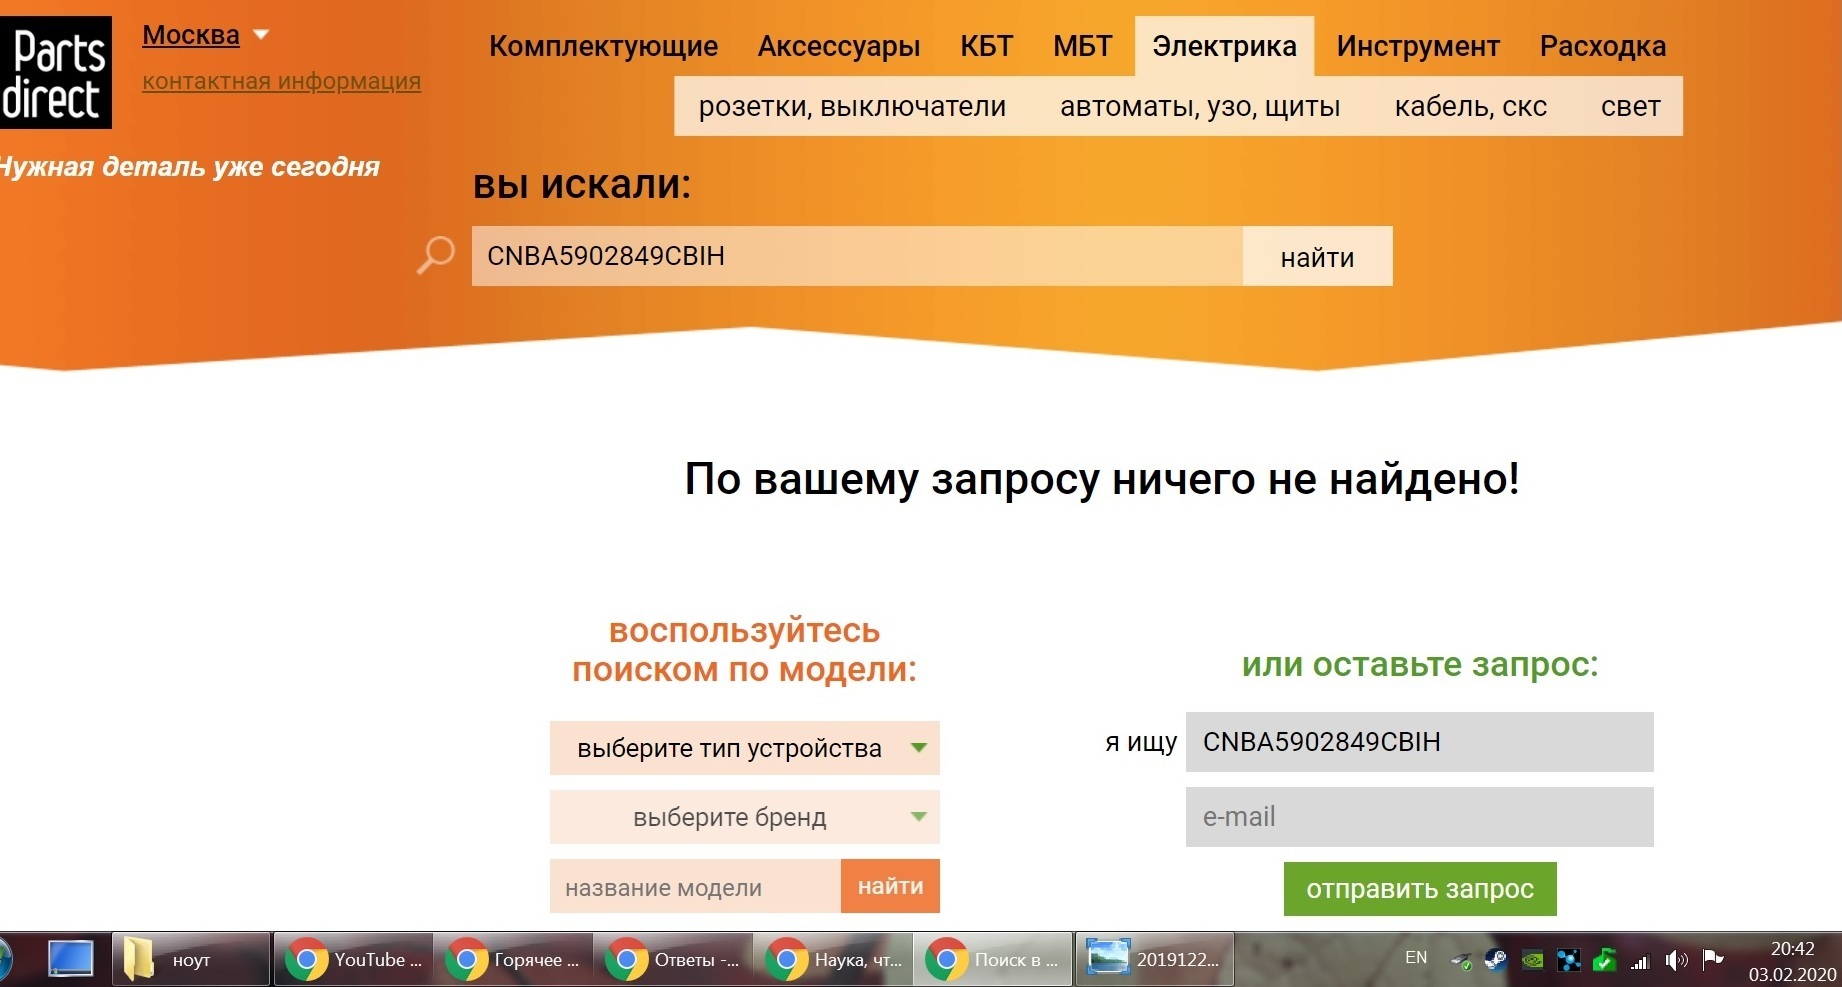
Task: Select the Инструмент menu tab
Action: click(x=1417, y=46)
